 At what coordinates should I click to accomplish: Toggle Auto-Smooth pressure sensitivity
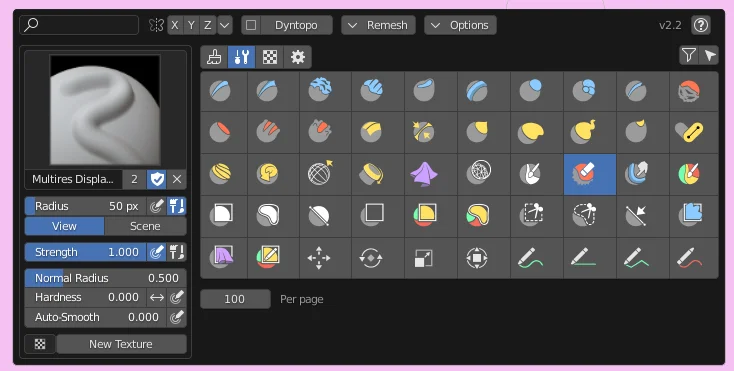[176, 317]
